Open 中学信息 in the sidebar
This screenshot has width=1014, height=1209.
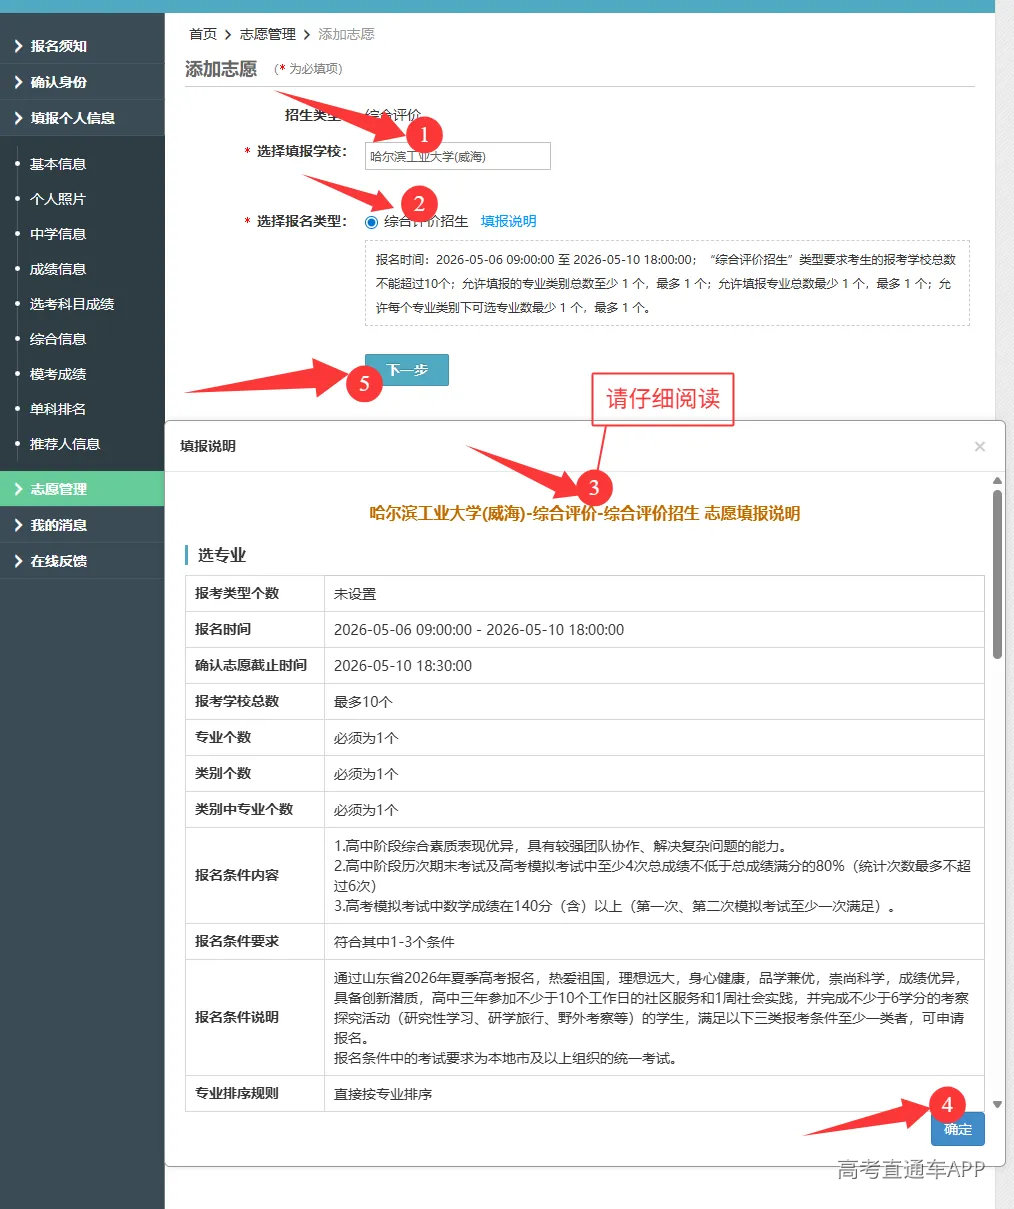point(58,234)
